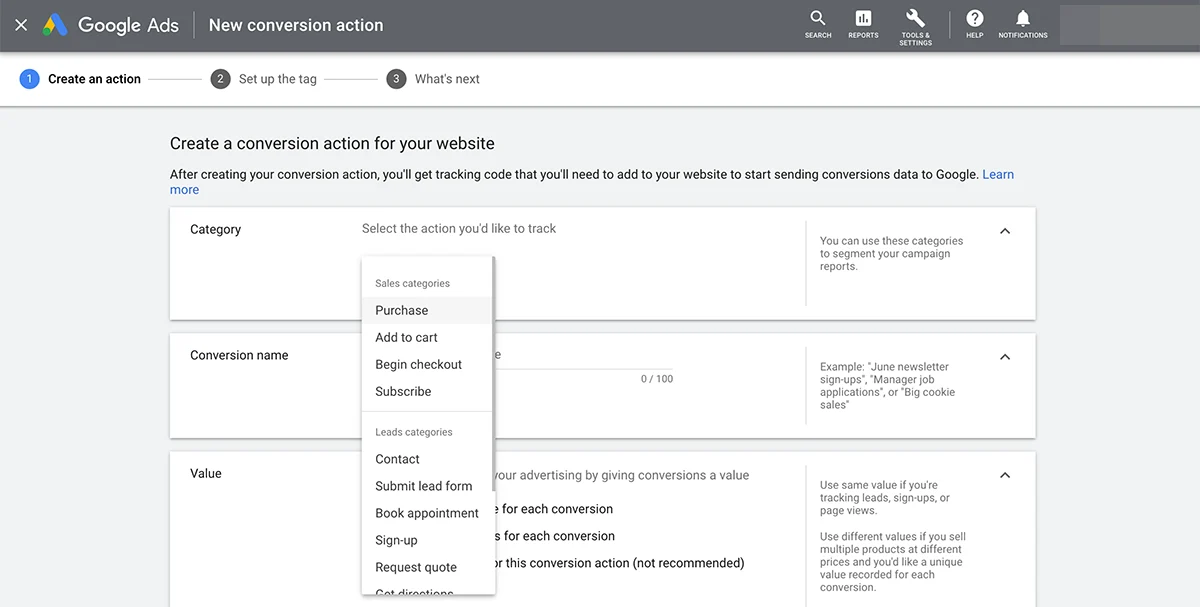Open the Search tool in header
This screenshot has height=607, width=1200.
[x=818, y=24]
